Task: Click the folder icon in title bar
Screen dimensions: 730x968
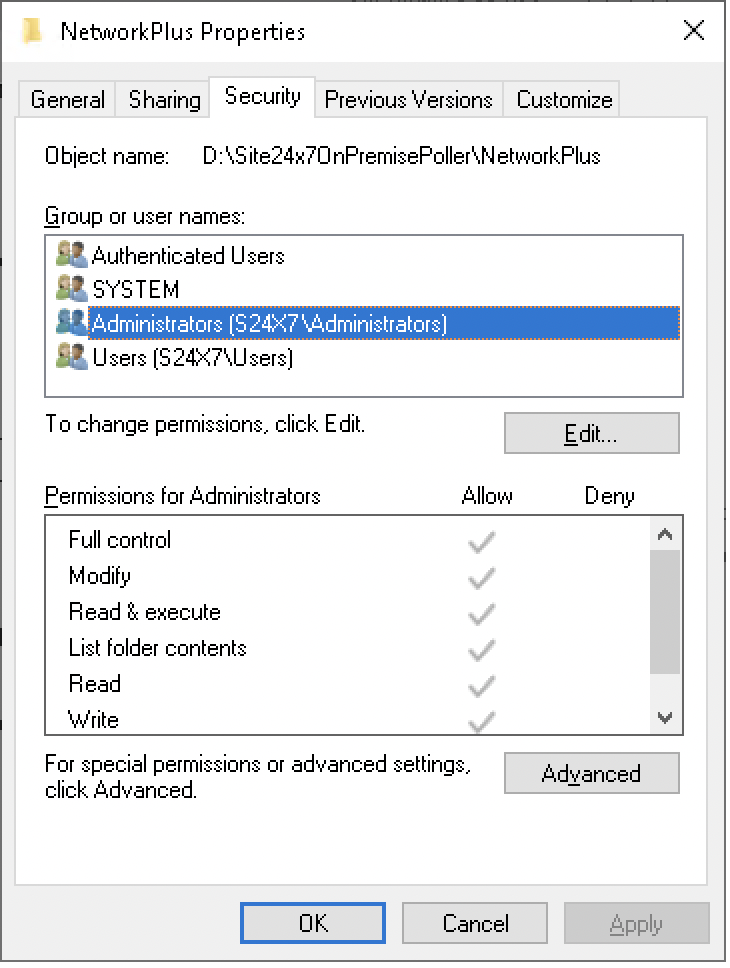Action: tap(34, 31)
